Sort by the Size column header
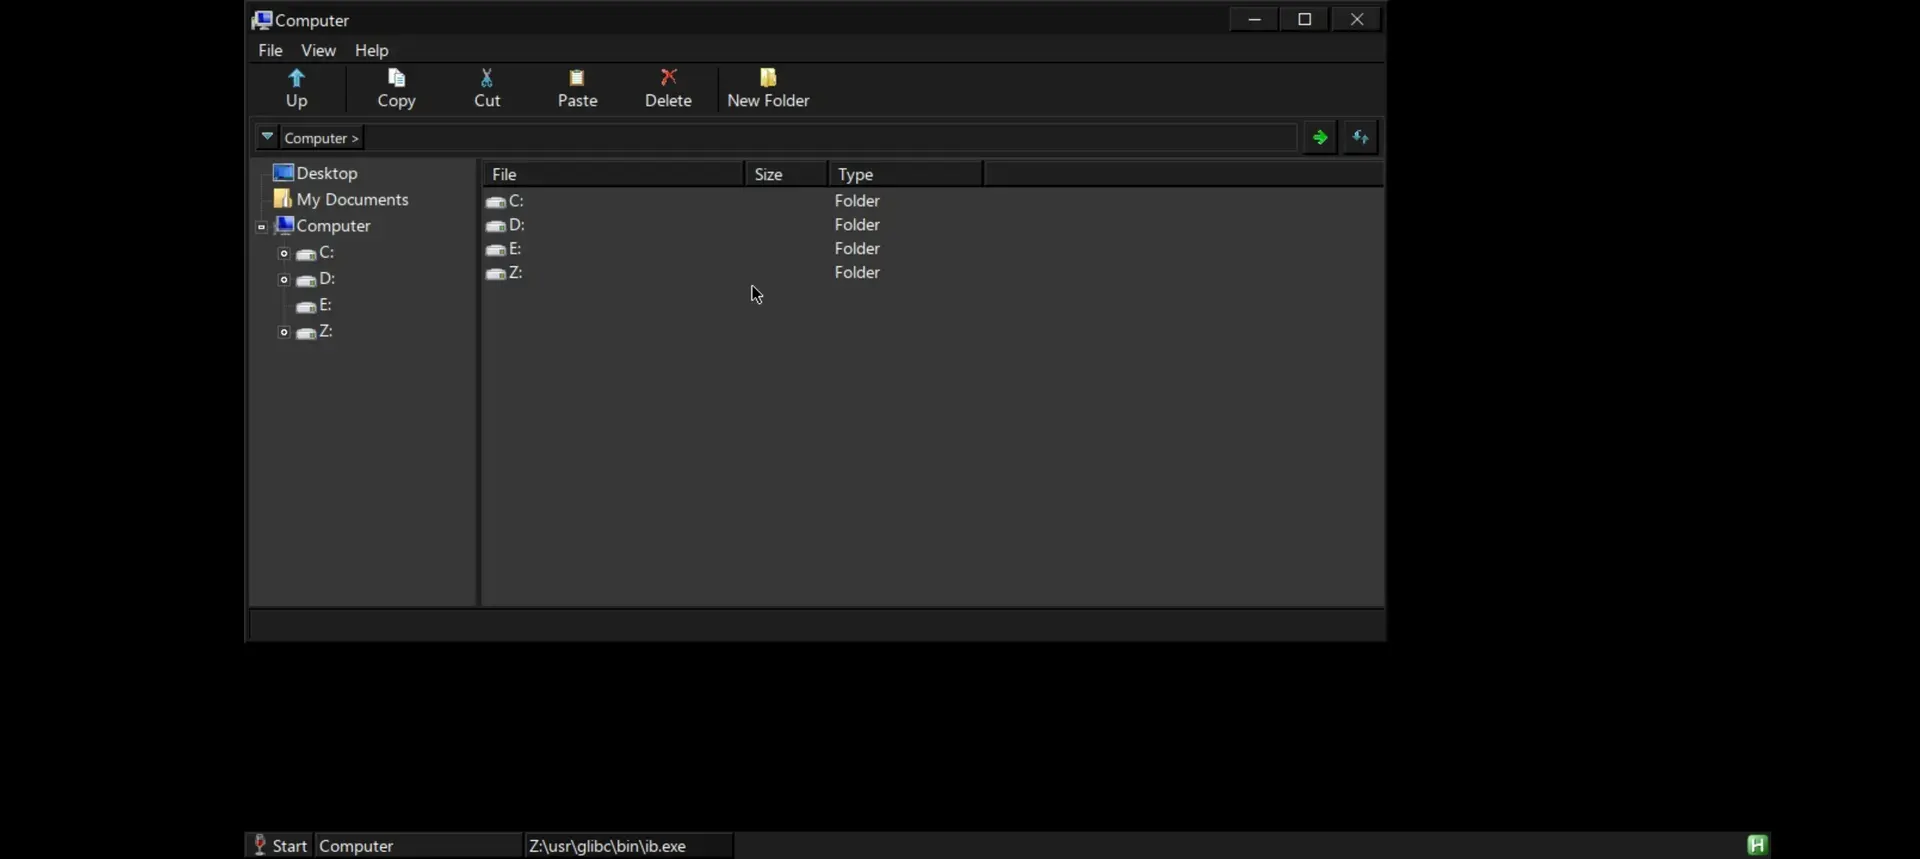1920x859 pixels. click(x=786, y=174)
